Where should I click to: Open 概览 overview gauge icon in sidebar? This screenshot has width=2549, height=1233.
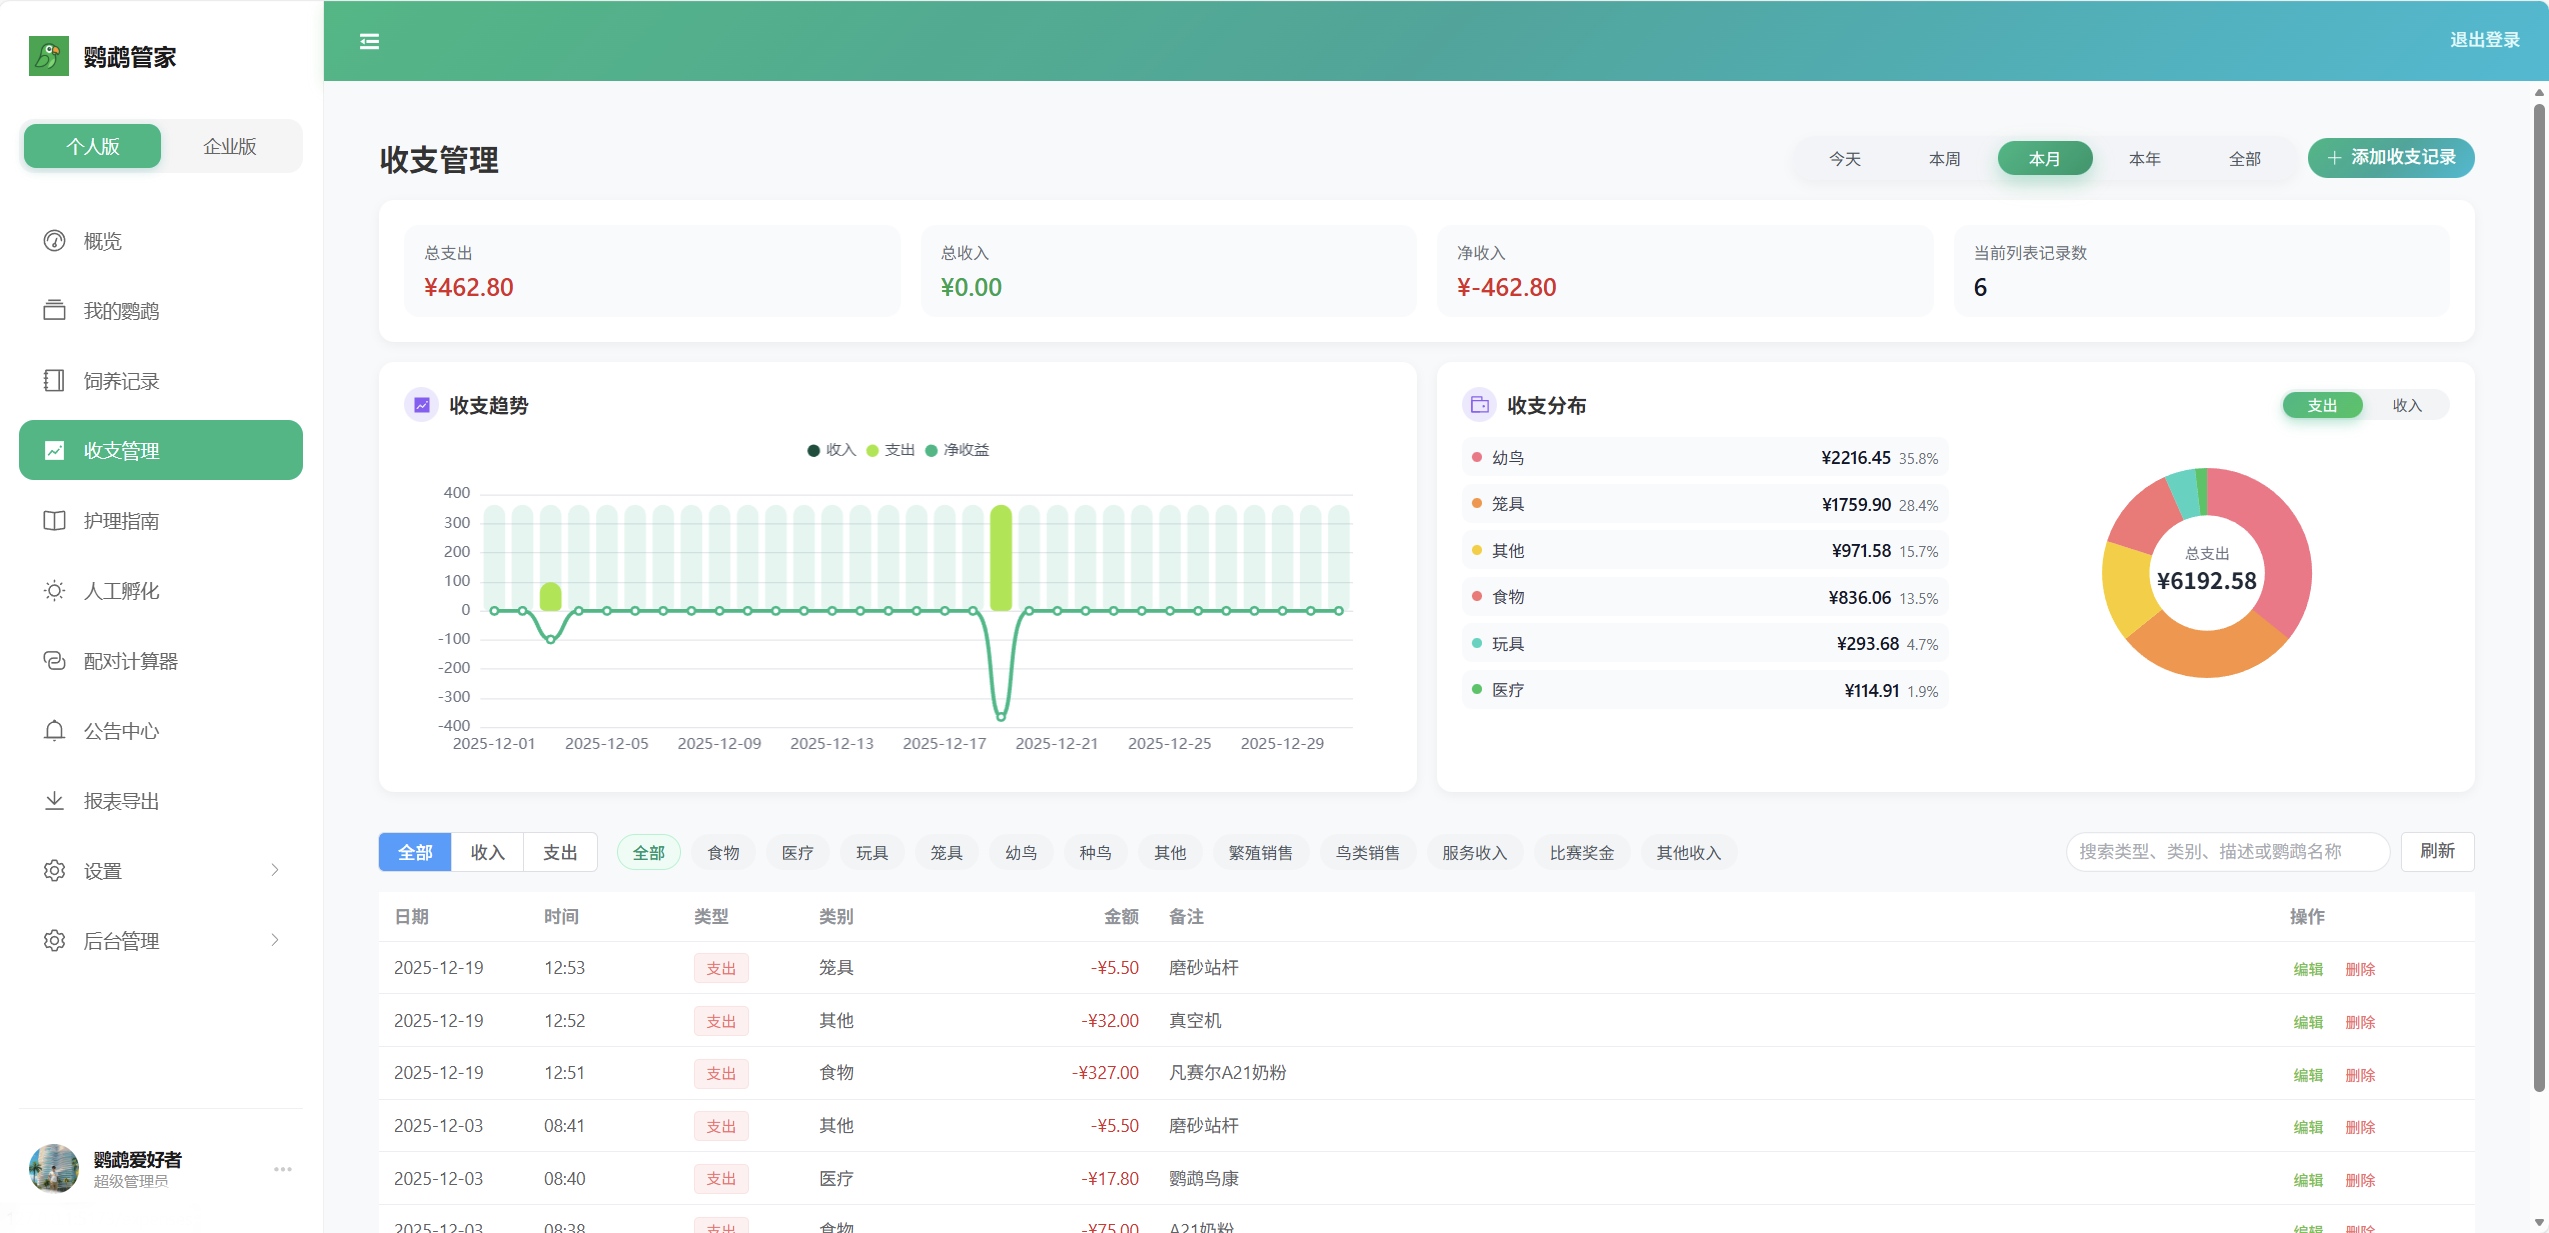54,241
